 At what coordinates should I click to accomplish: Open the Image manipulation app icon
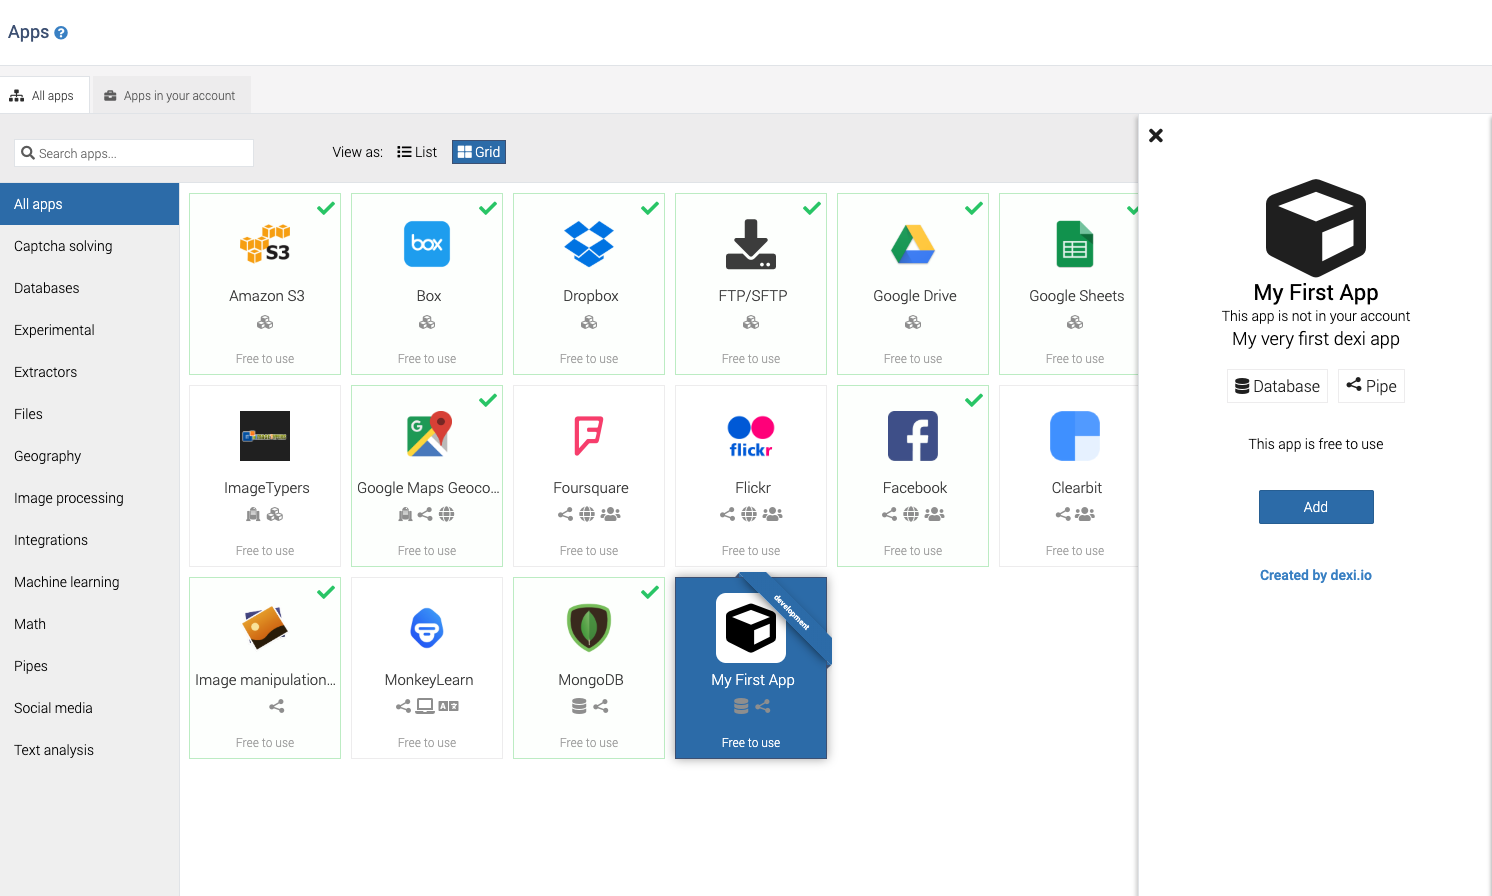pos(265,628)
